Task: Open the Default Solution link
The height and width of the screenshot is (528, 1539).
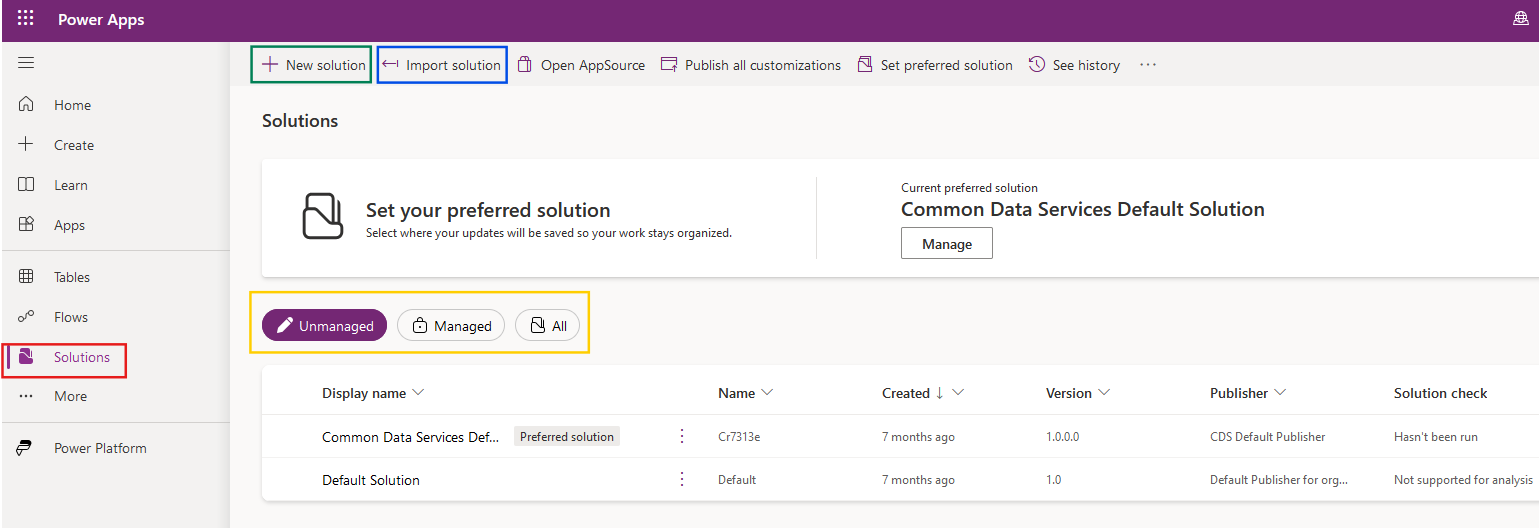Action: point(371,480)
